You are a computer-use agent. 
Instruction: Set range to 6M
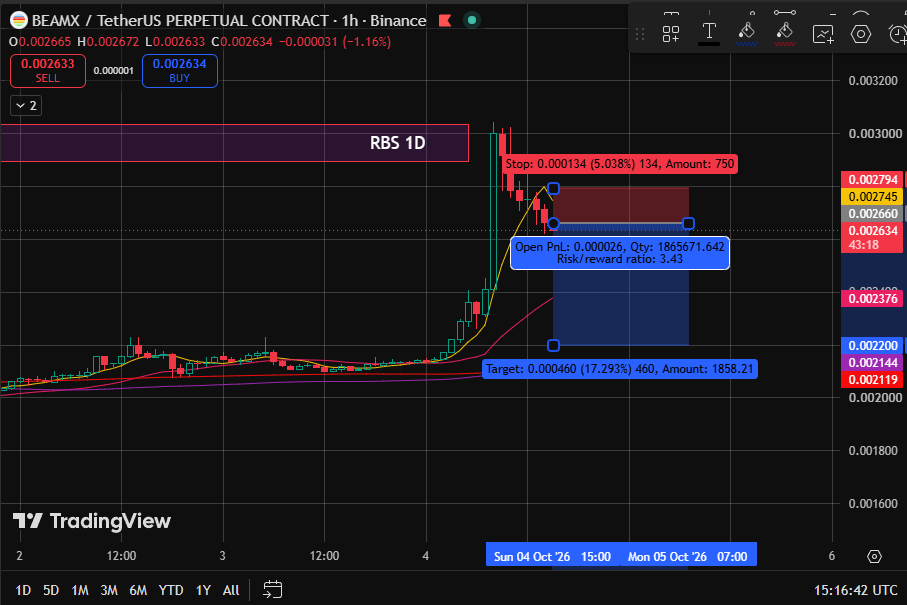click(x=138, y=590)
